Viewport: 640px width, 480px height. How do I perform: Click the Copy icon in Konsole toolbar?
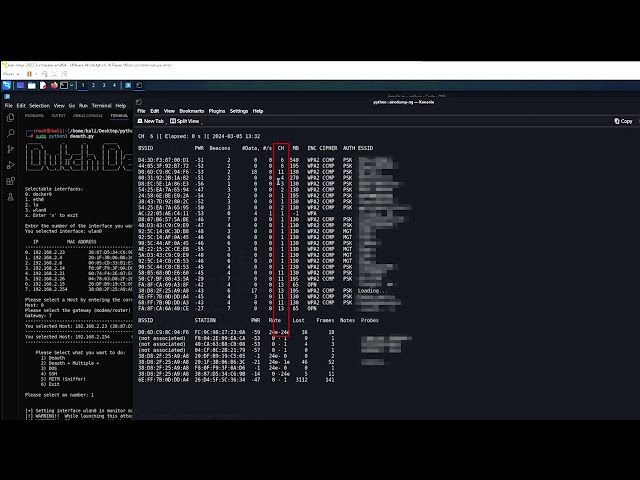point(617,121)
